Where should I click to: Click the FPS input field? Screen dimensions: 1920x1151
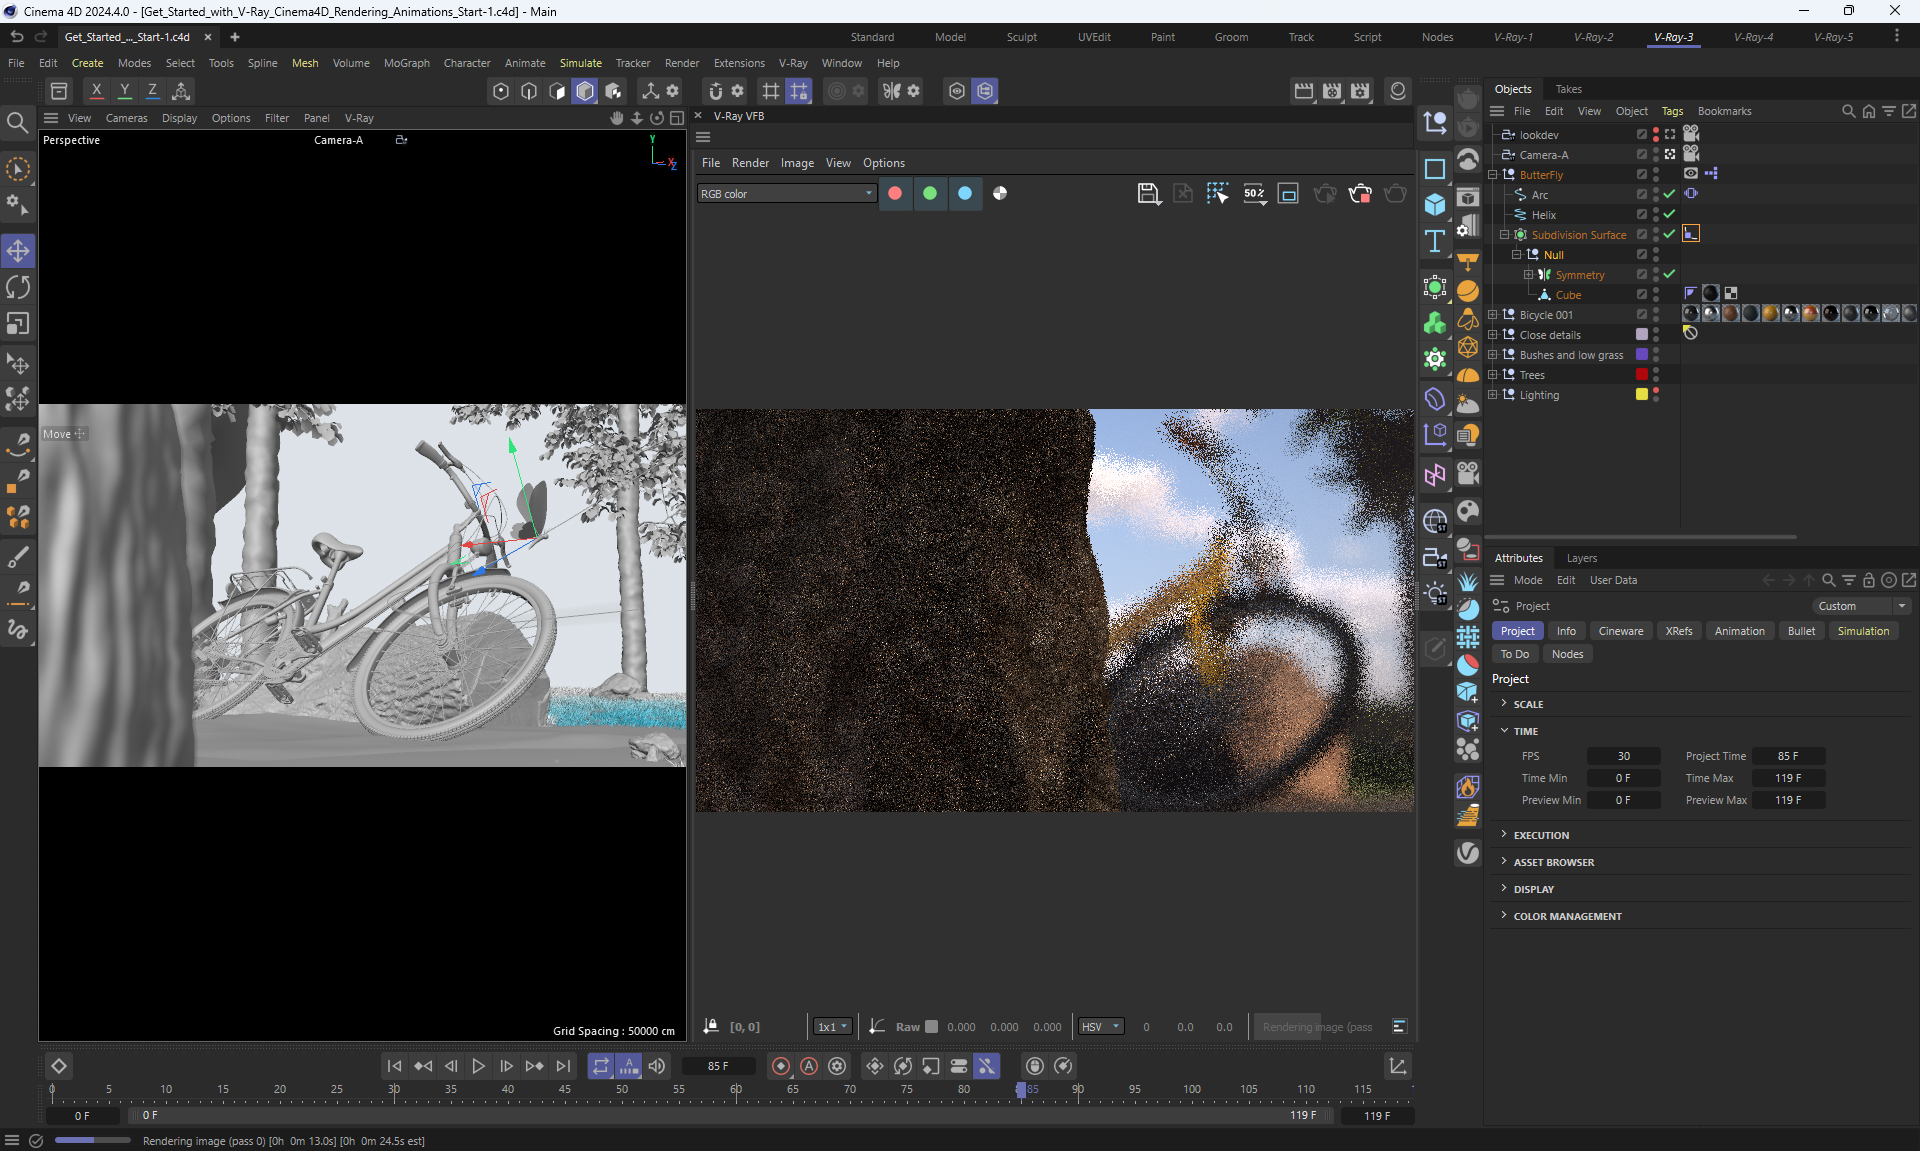(1623, 756)
